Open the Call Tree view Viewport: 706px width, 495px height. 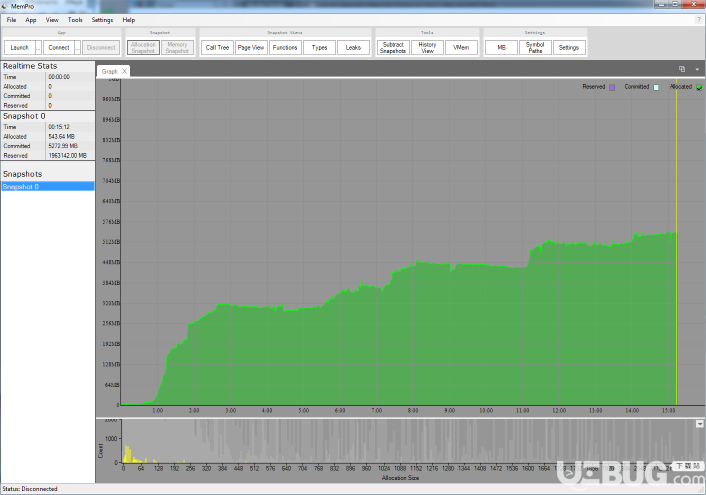tap(217, 47)
